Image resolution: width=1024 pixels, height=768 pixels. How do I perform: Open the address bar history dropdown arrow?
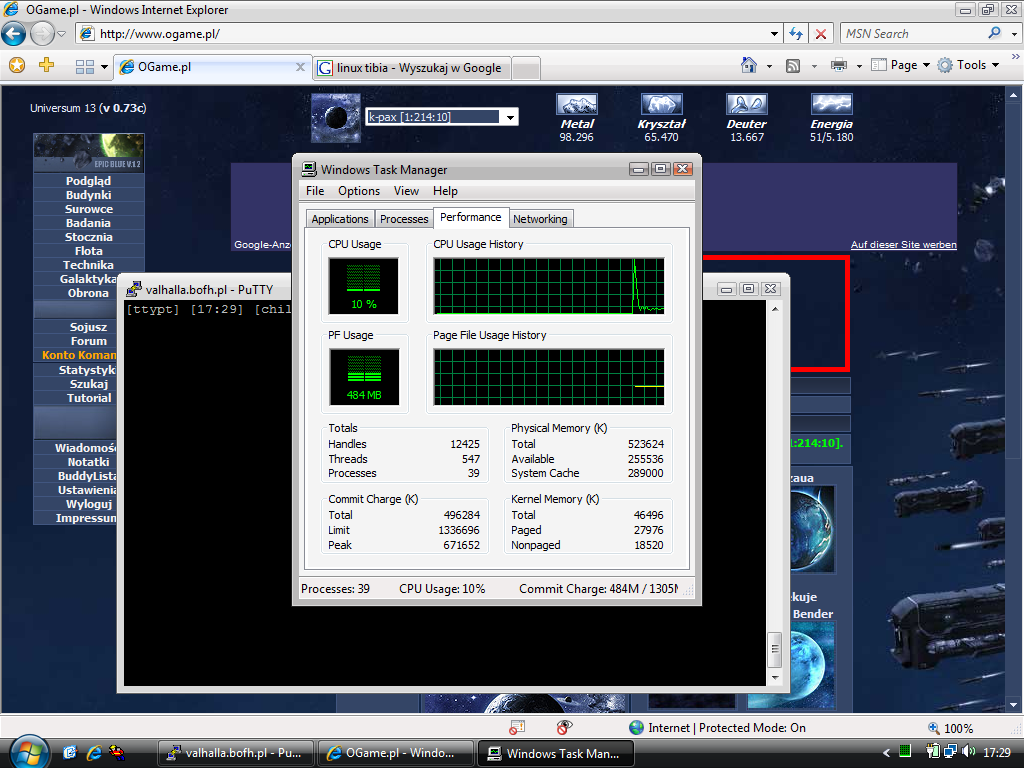coord(775,34)
